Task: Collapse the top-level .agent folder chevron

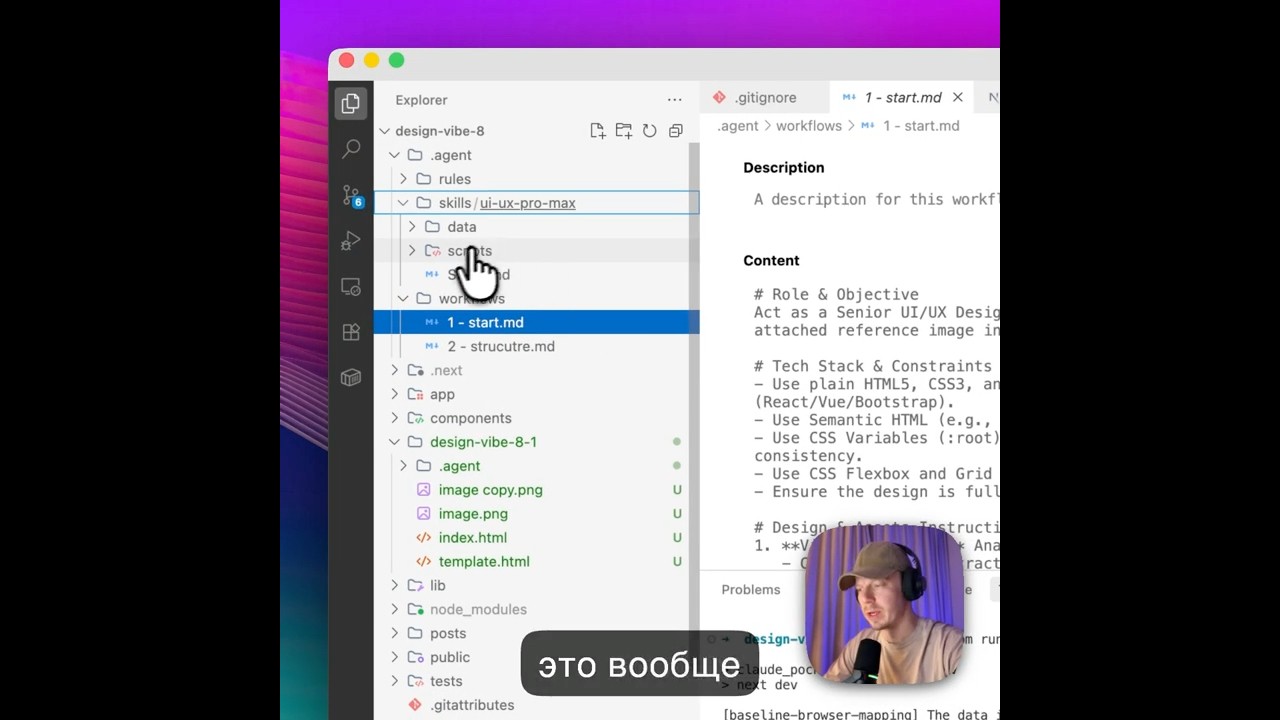Action: (394, 155)
